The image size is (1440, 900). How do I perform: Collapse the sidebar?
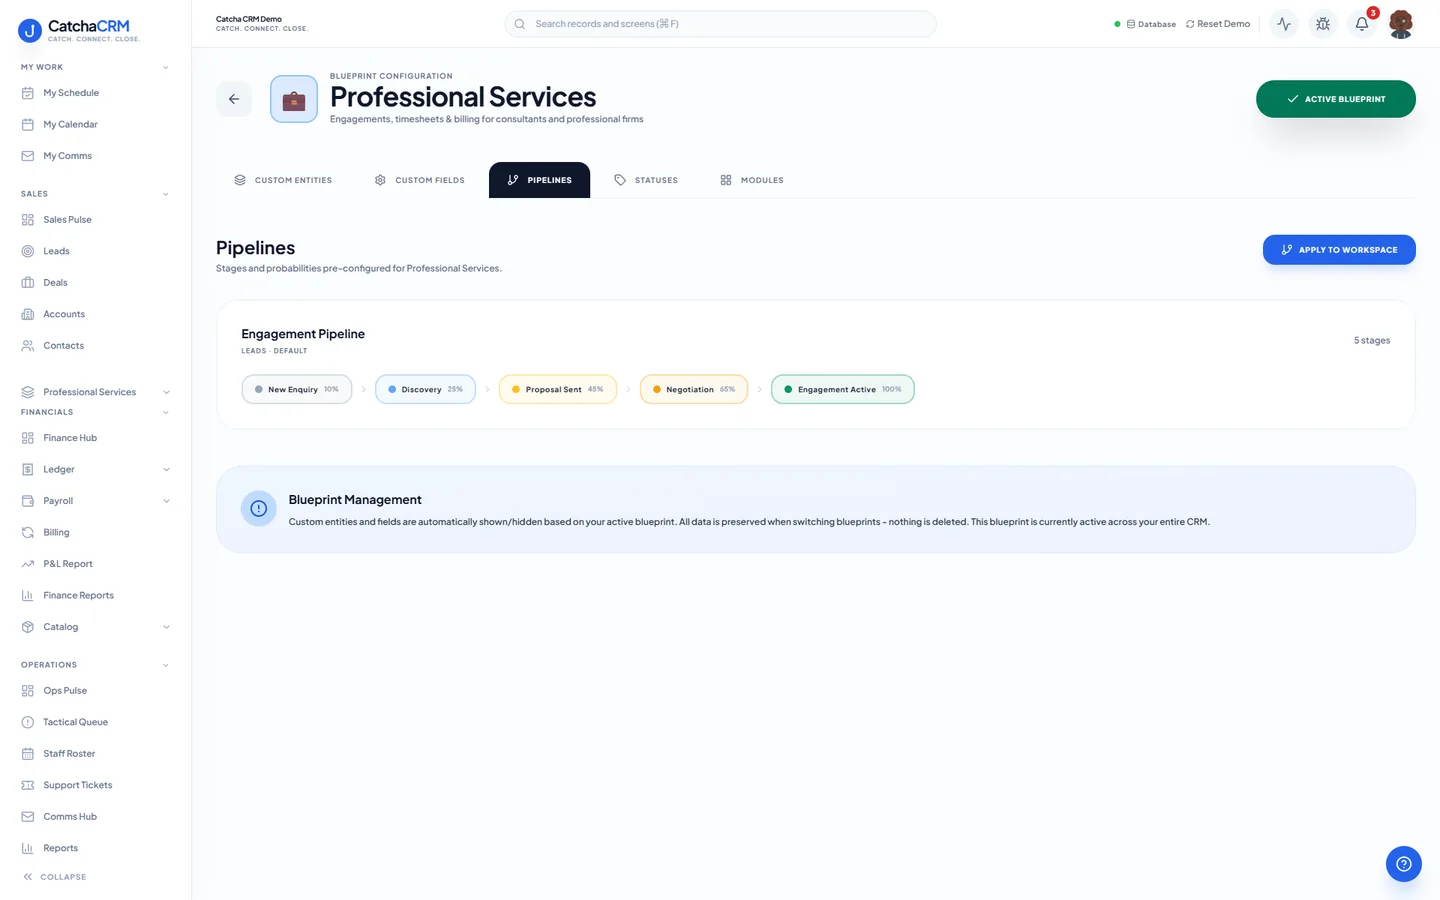(55, 877)
